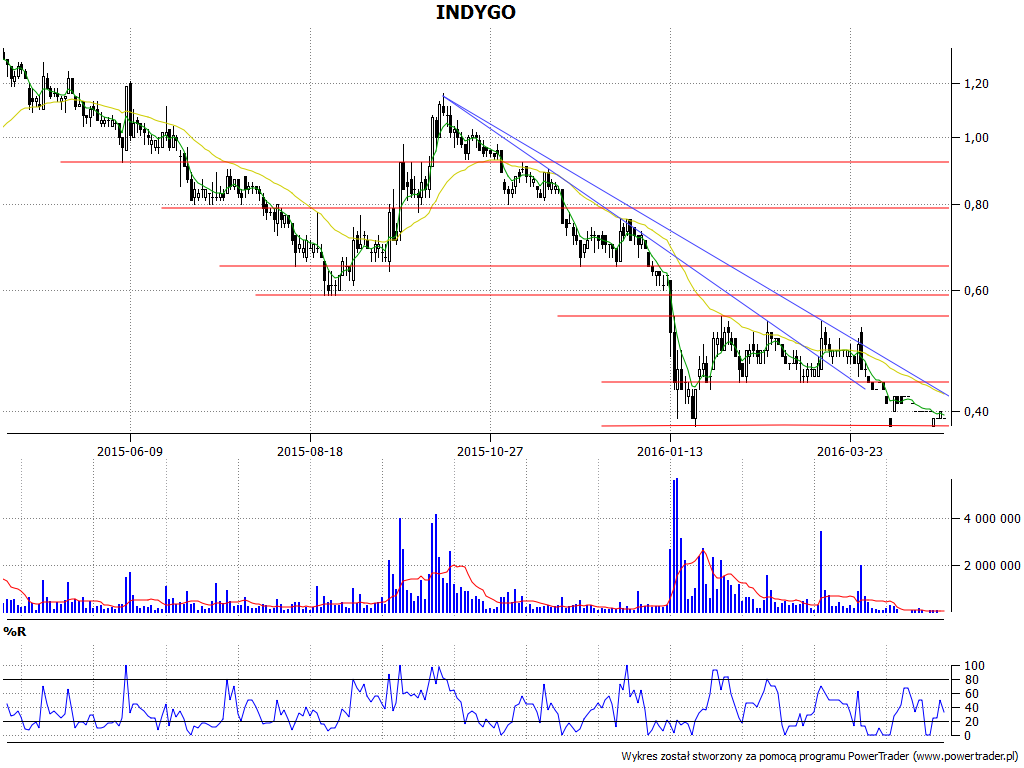Select the 2016-03-23 date label
The image size is (1024, 768).
[x=850, y=451]
